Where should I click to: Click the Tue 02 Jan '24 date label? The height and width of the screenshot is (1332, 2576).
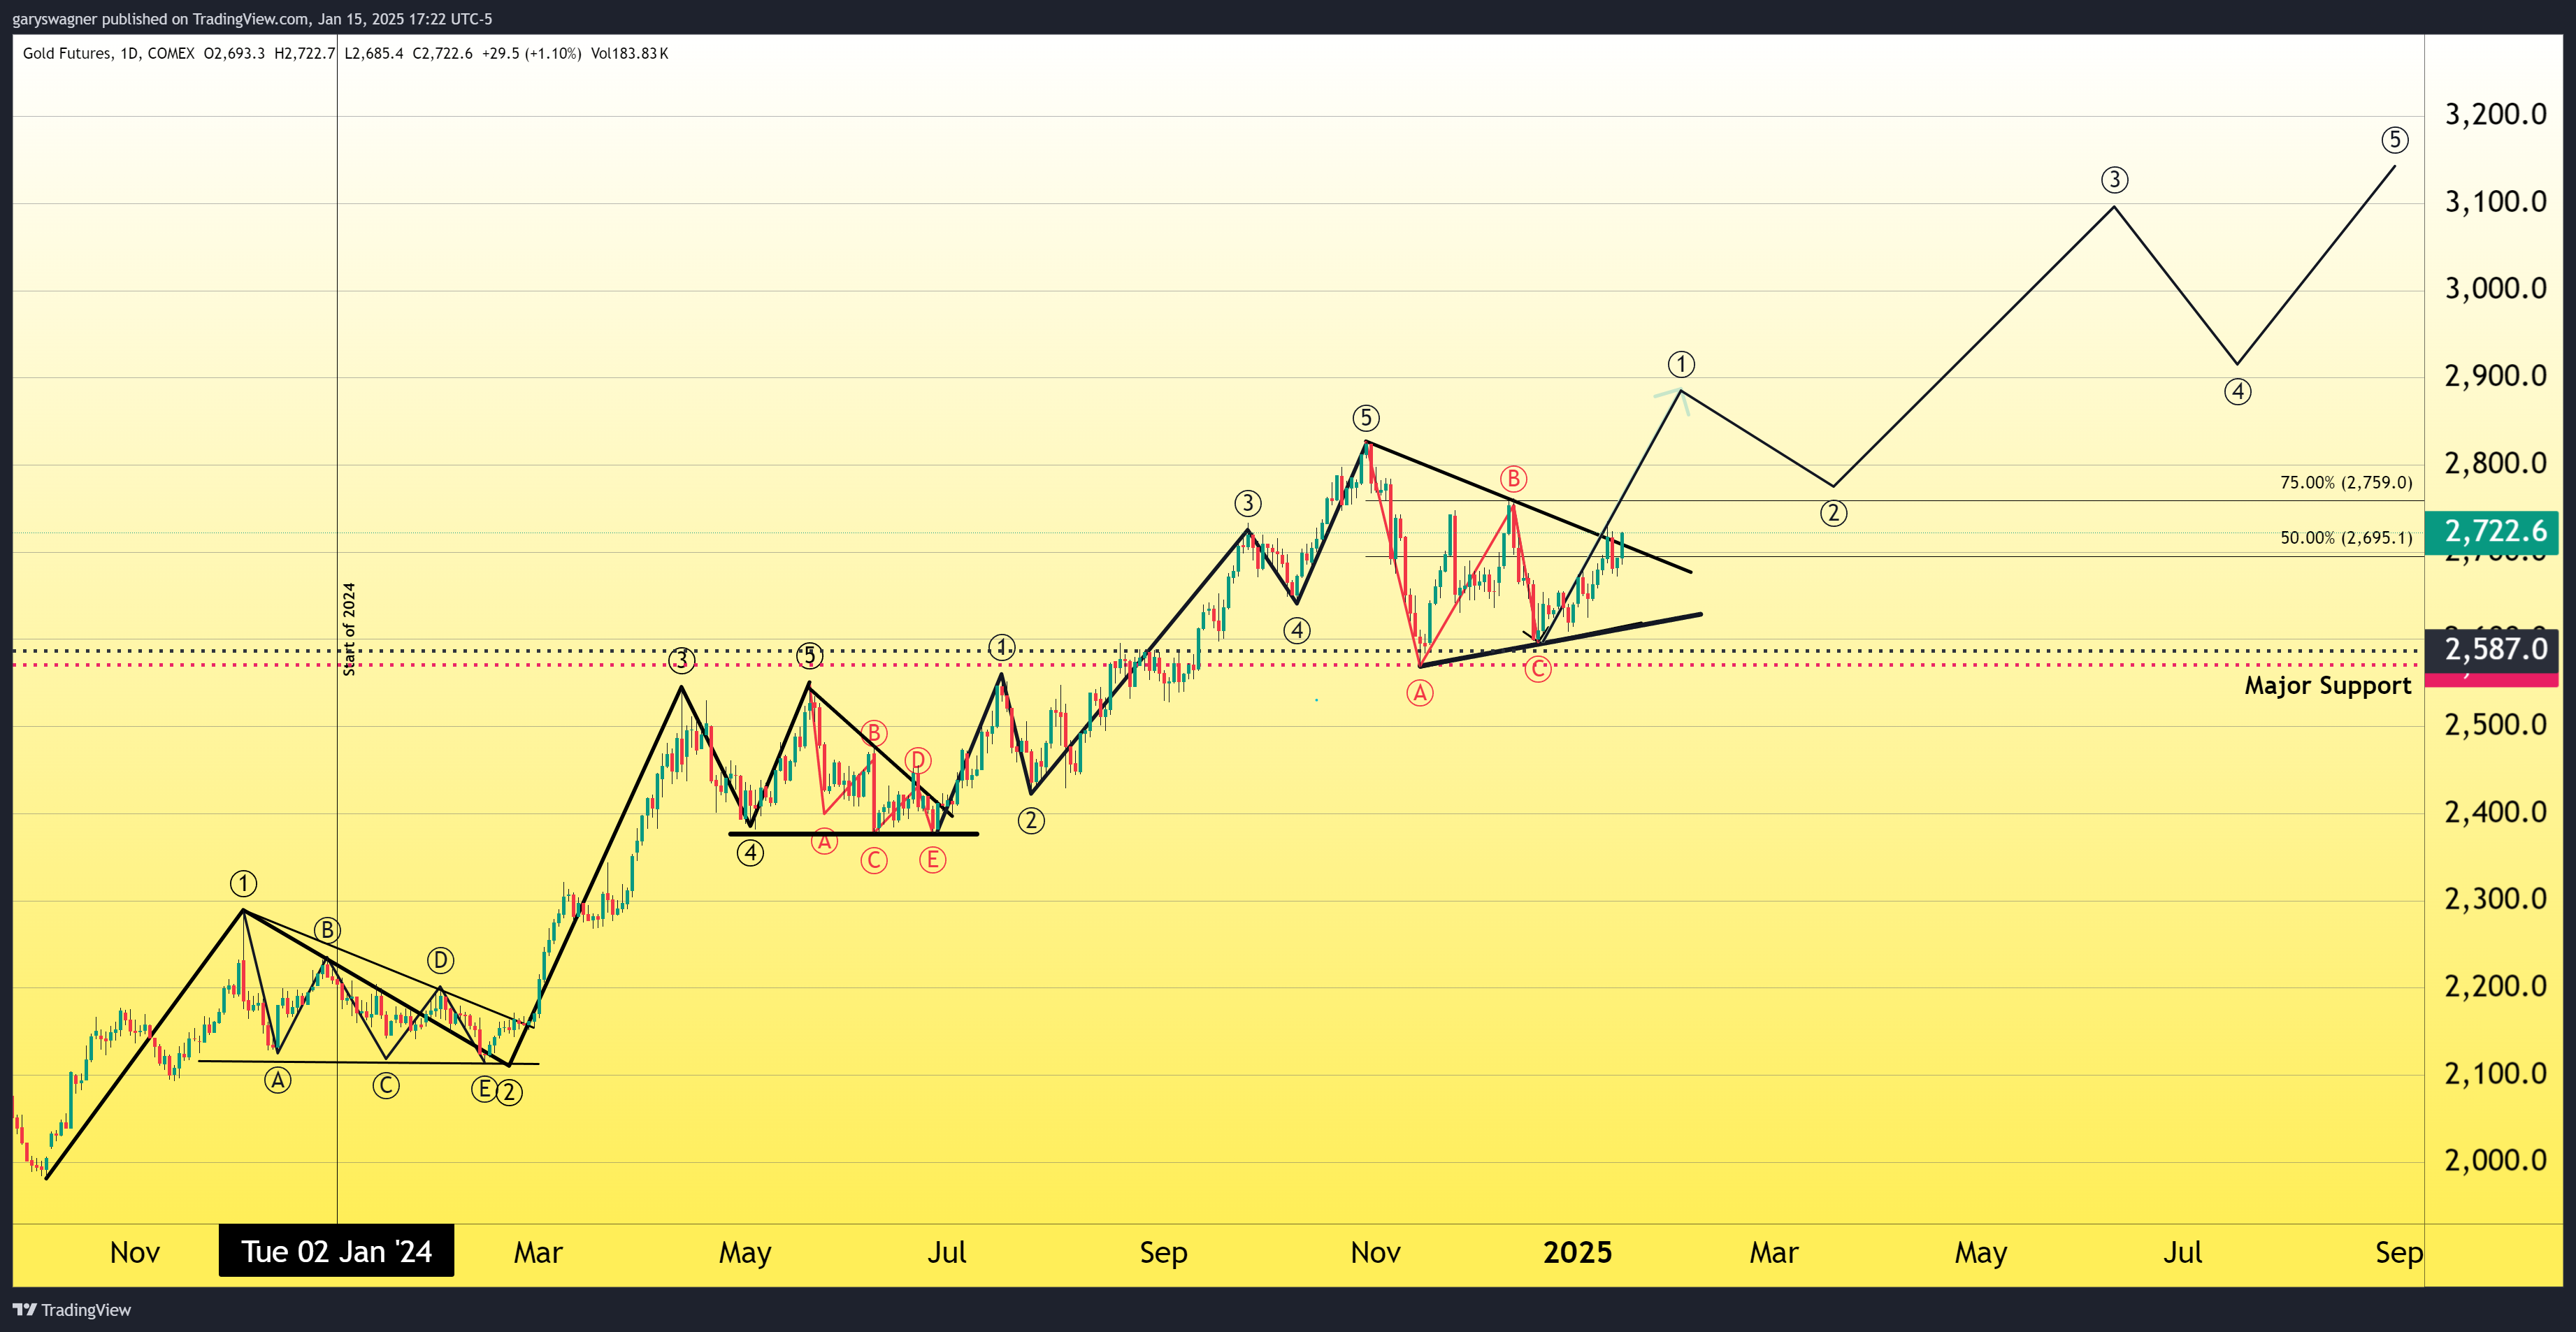336,1251
